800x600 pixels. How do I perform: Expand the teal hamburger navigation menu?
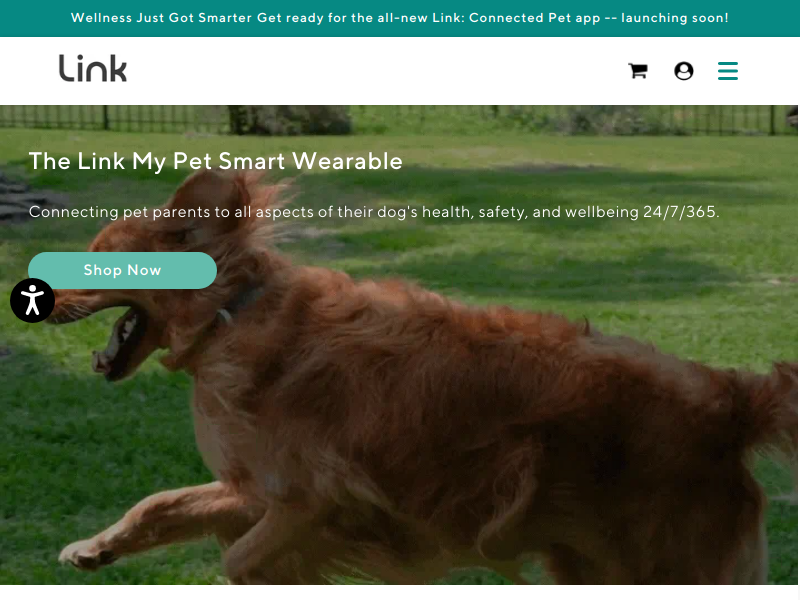728,70
